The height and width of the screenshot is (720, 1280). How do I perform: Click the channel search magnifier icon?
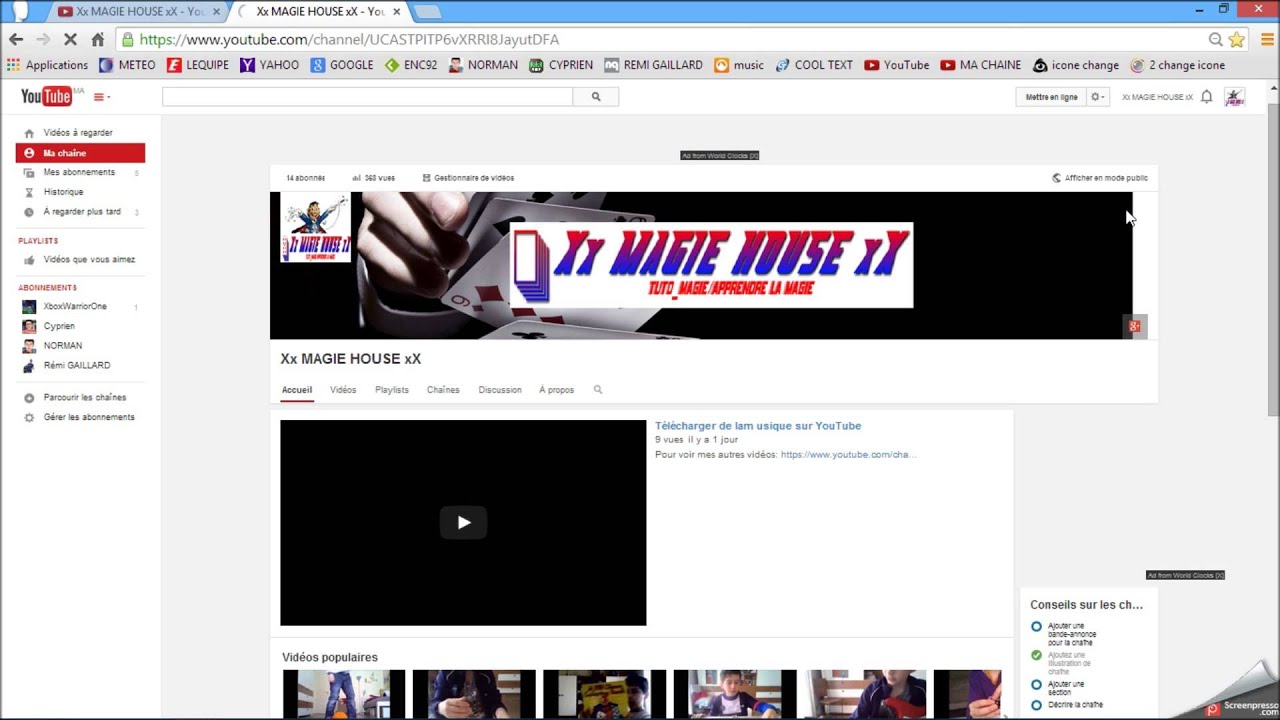coord(598,390)
